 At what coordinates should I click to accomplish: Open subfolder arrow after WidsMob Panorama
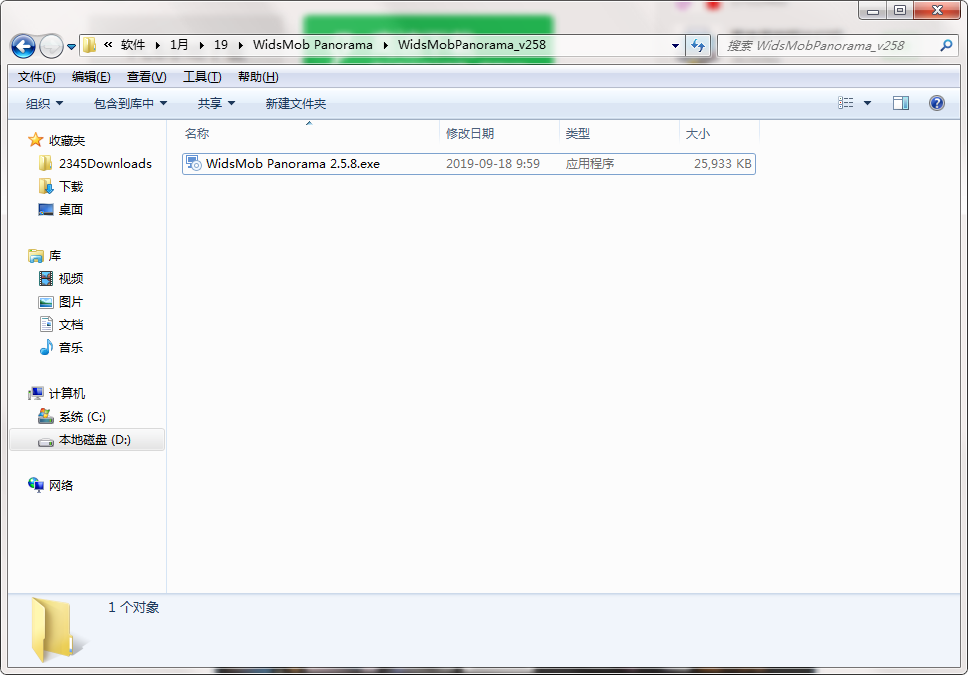point(385,45)
